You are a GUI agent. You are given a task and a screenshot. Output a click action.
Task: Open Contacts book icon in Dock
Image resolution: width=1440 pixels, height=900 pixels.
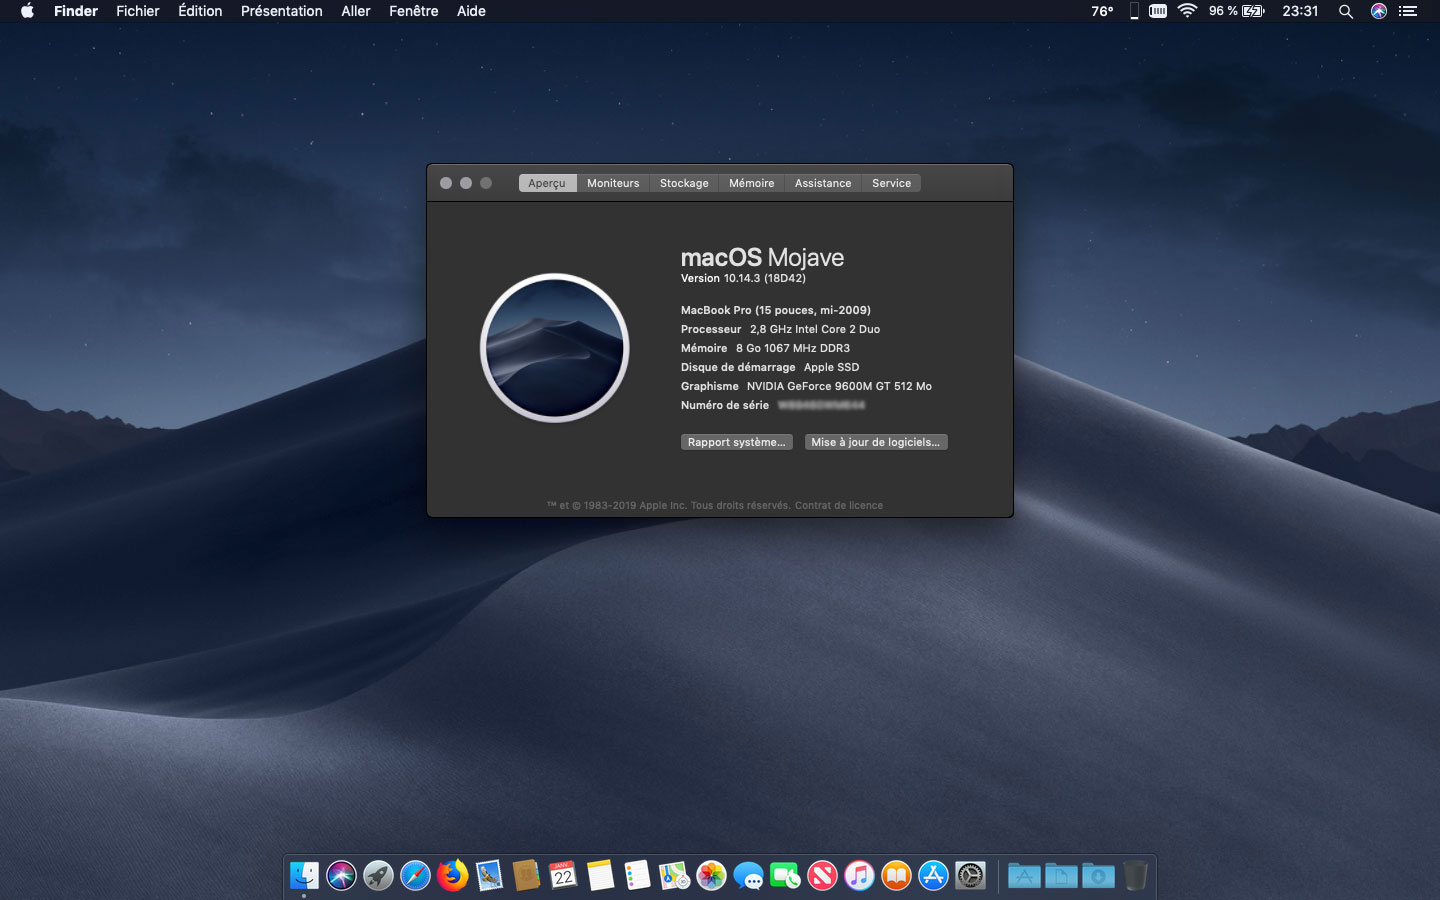526,876
